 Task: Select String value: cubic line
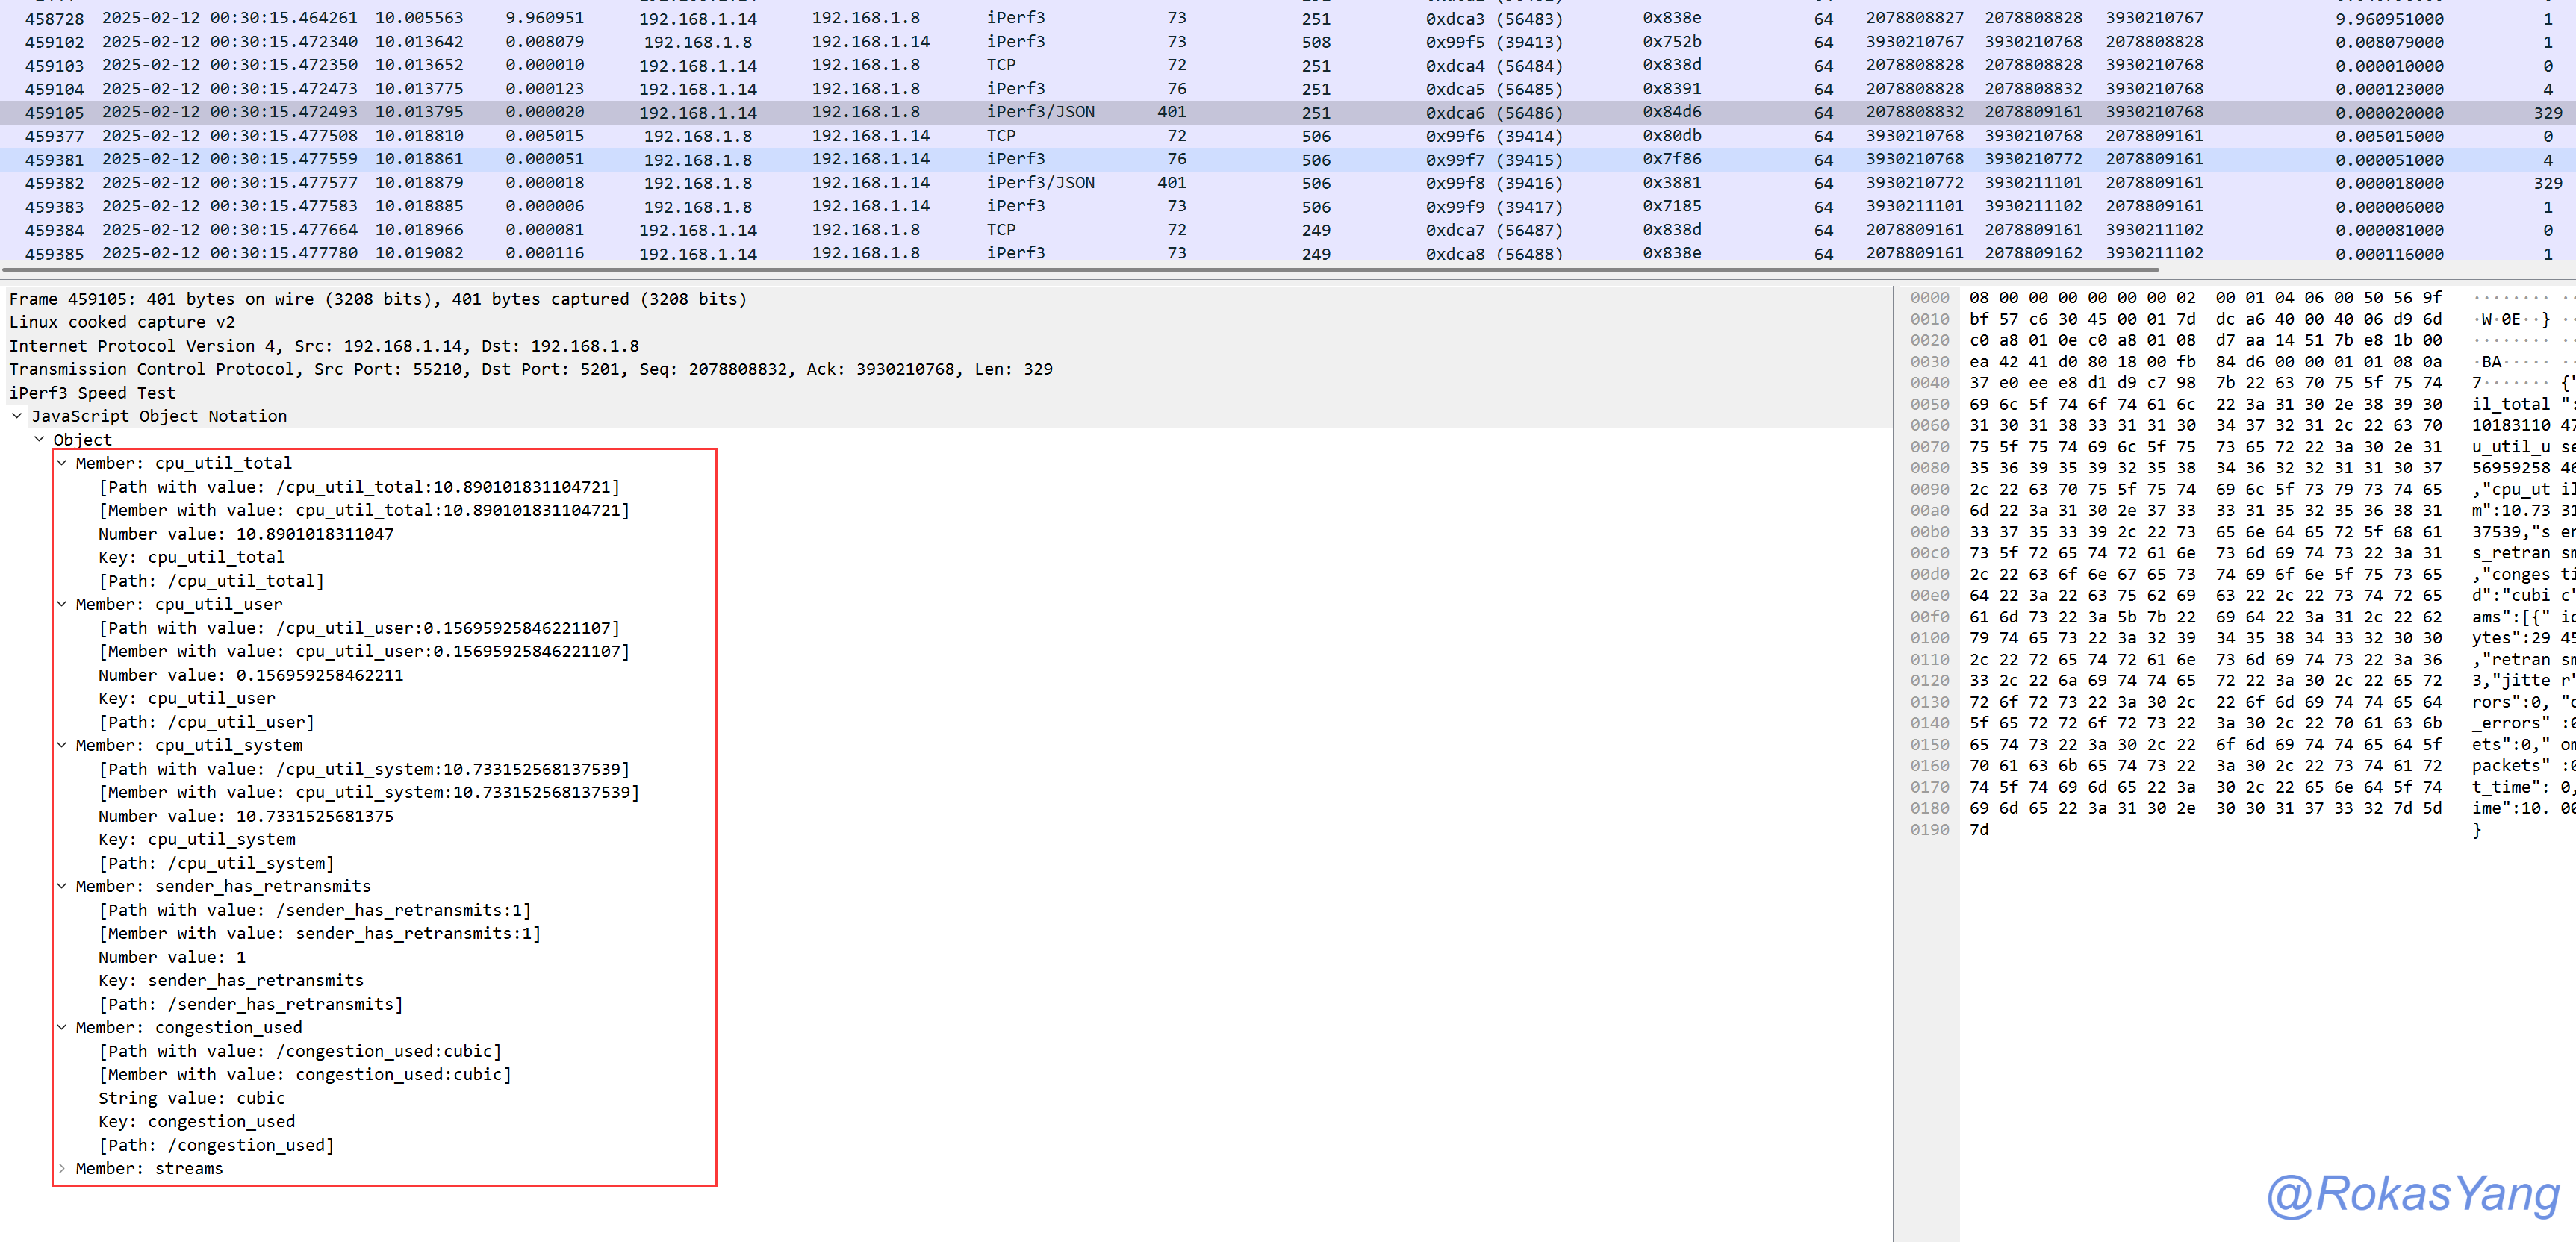pyautogui.click(x=191, y=1098)
